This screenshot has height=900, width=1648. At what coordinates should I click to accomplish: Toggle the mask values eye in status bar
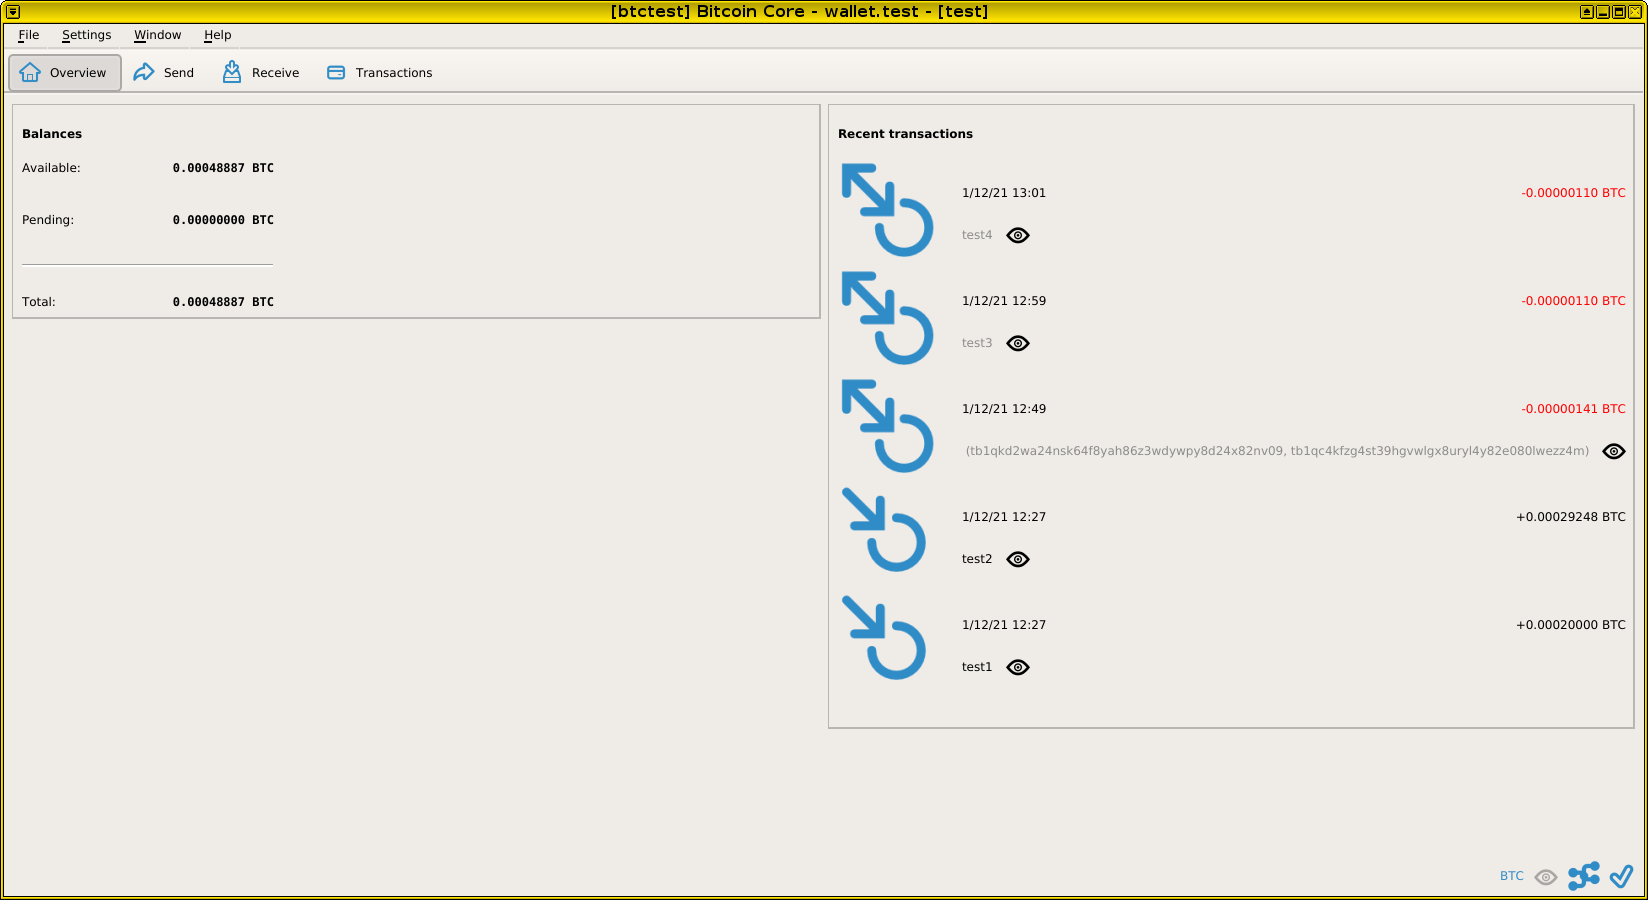click(x=1546, y=877)
